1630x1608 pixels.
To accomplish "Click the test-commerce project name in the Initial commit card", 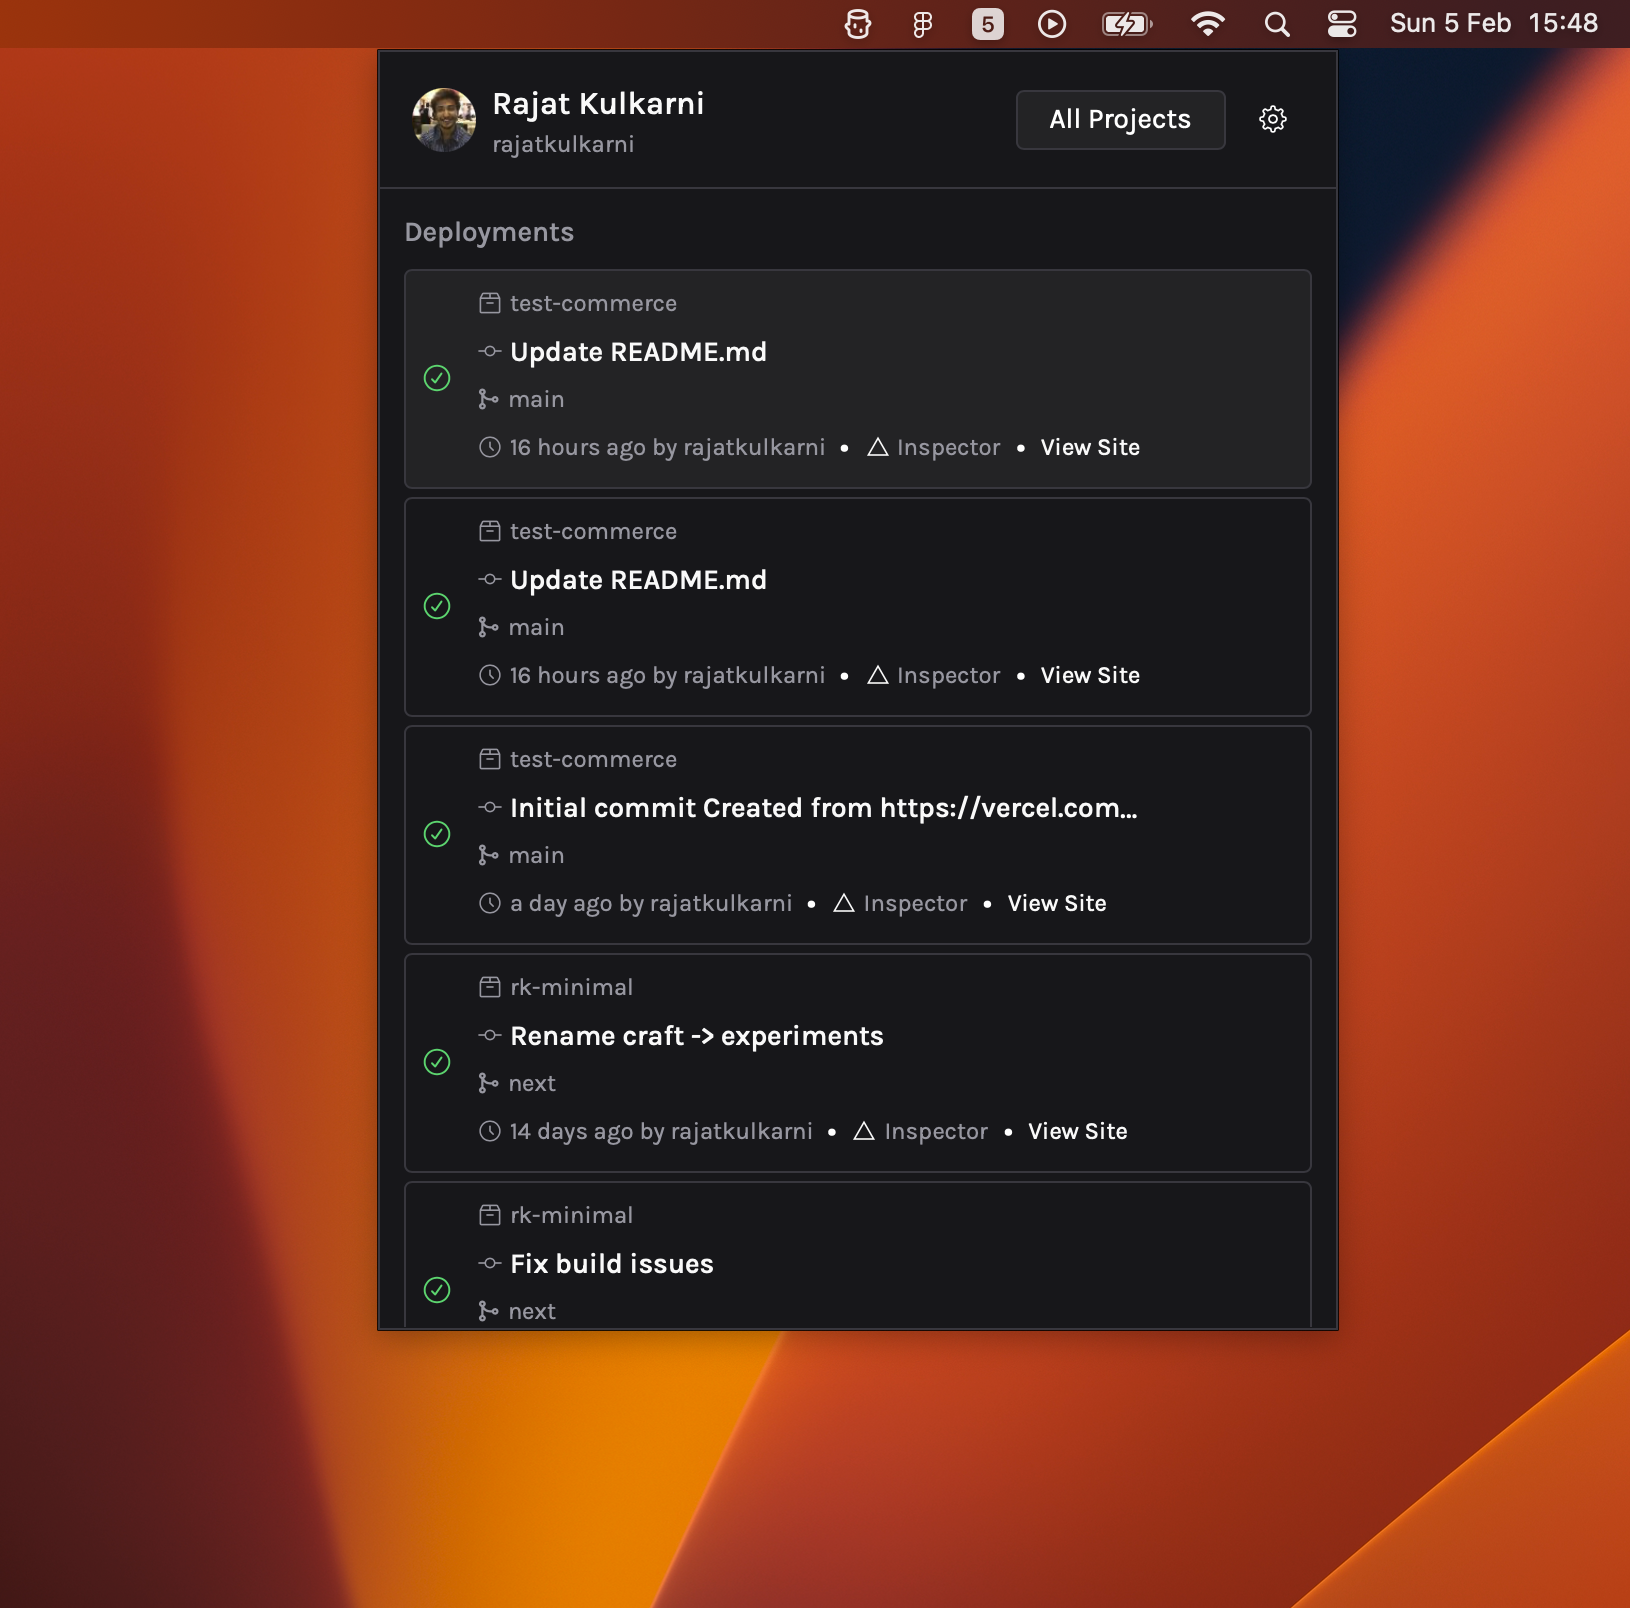I will 593,759.
